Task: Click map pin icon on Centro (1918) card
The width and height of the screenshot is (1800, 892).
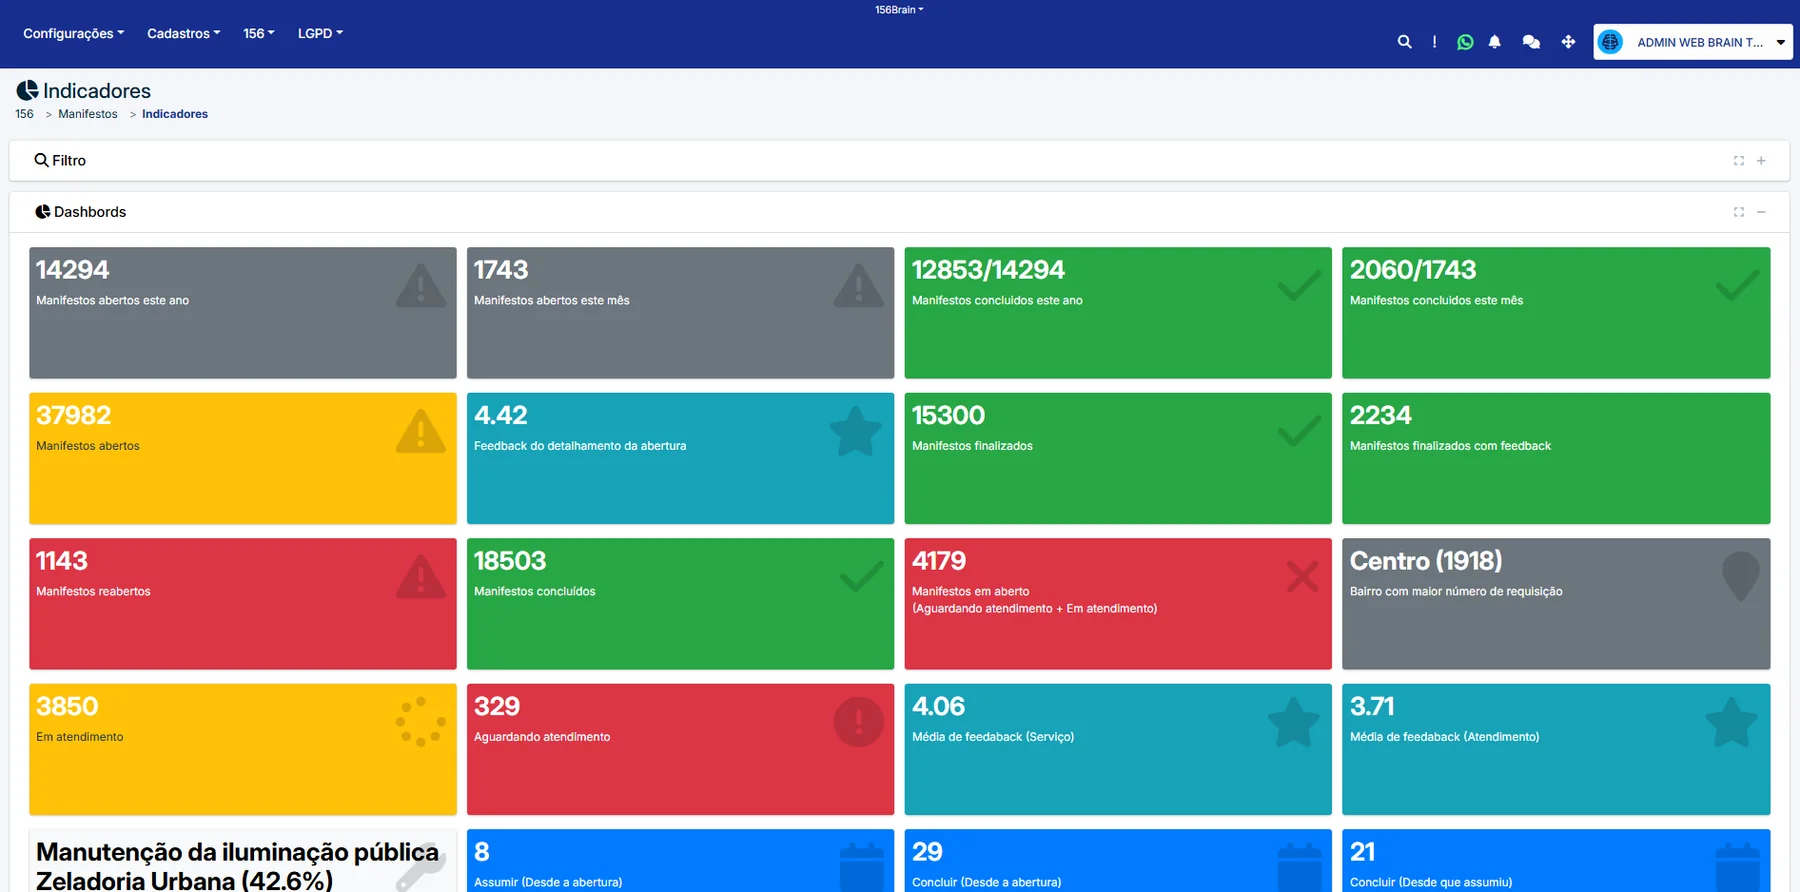Action: click(x=1740, y=576)
